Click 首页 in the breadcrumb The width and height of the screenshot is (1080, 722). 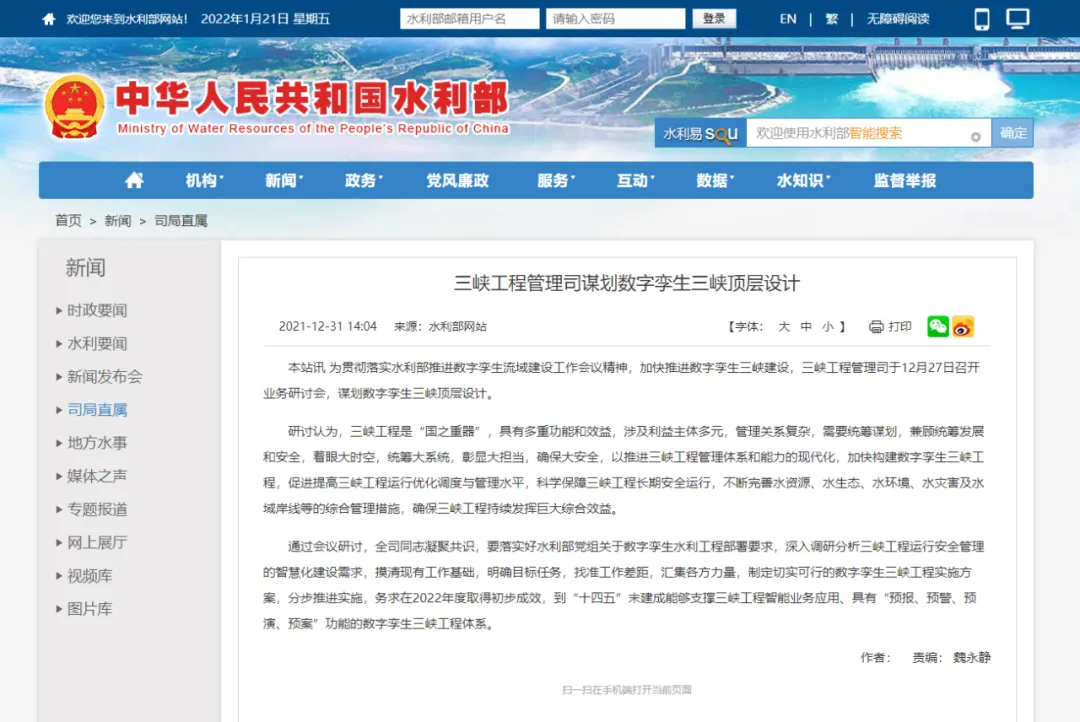(67, 221)
